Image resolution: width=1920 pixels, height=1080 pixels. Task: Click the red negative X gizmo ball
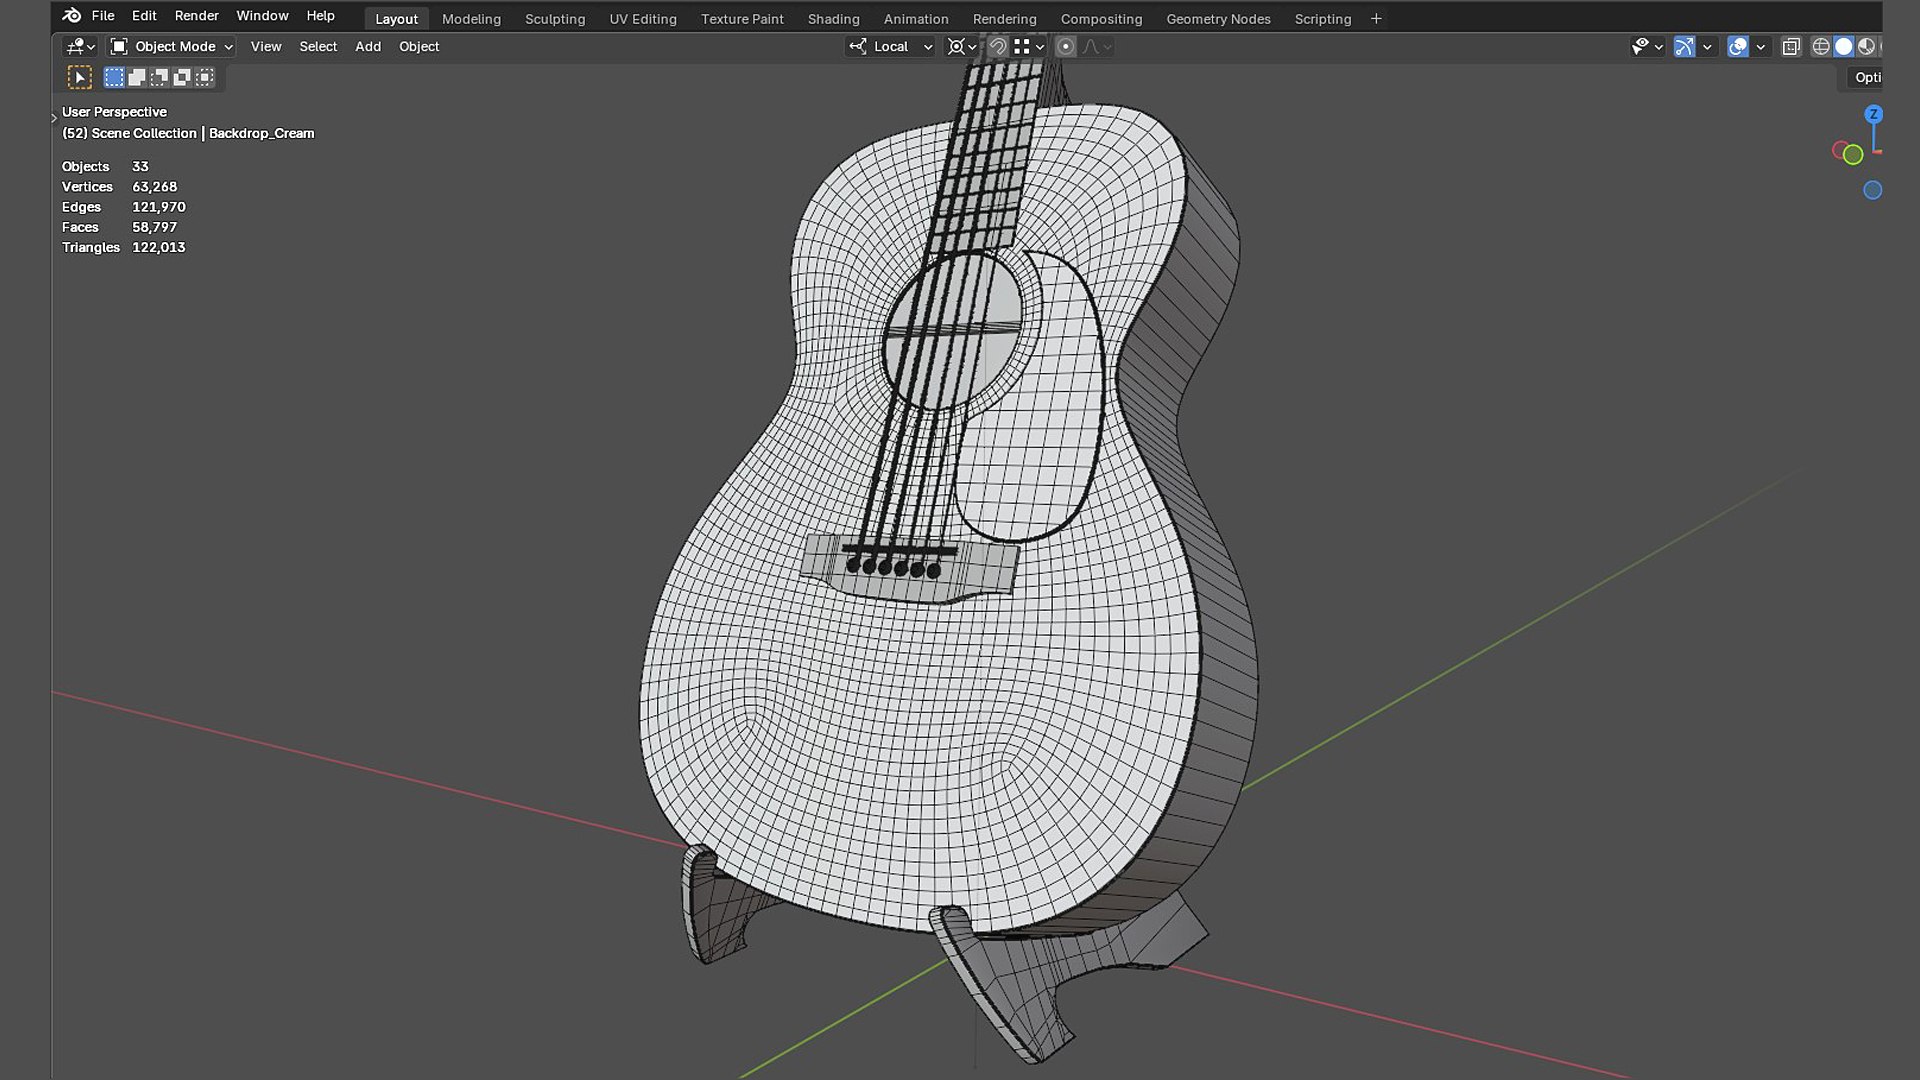1840,150
